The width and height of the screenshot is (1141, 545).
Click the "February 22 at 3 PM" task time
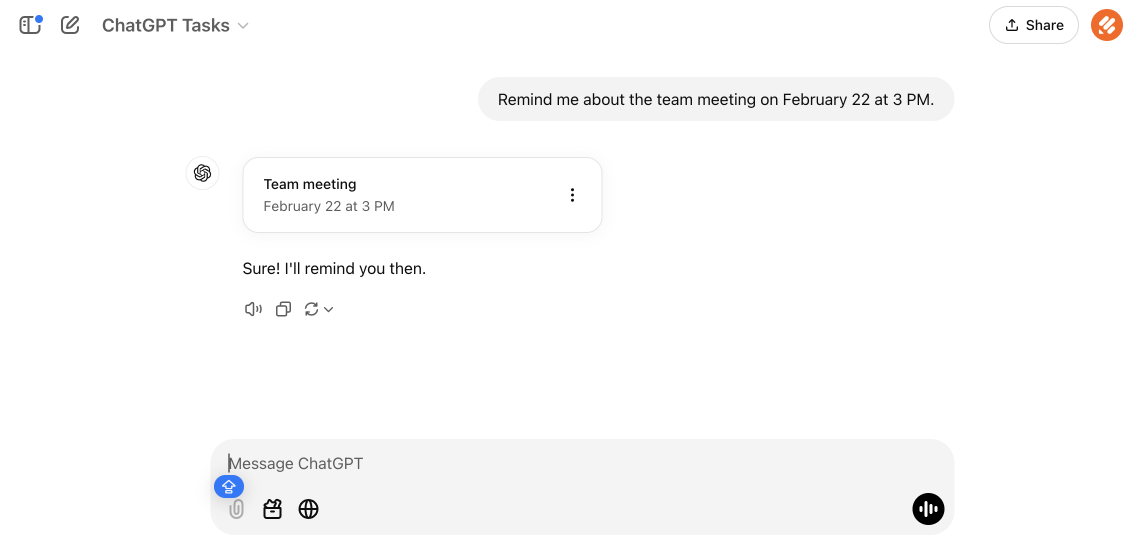(329, 206)
